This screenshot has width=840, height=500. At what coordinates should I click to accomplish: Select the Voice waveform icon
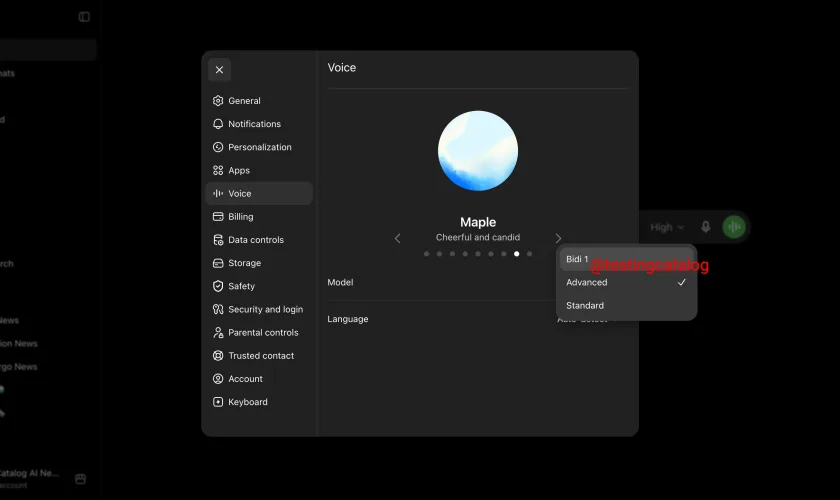coord(218,193)
